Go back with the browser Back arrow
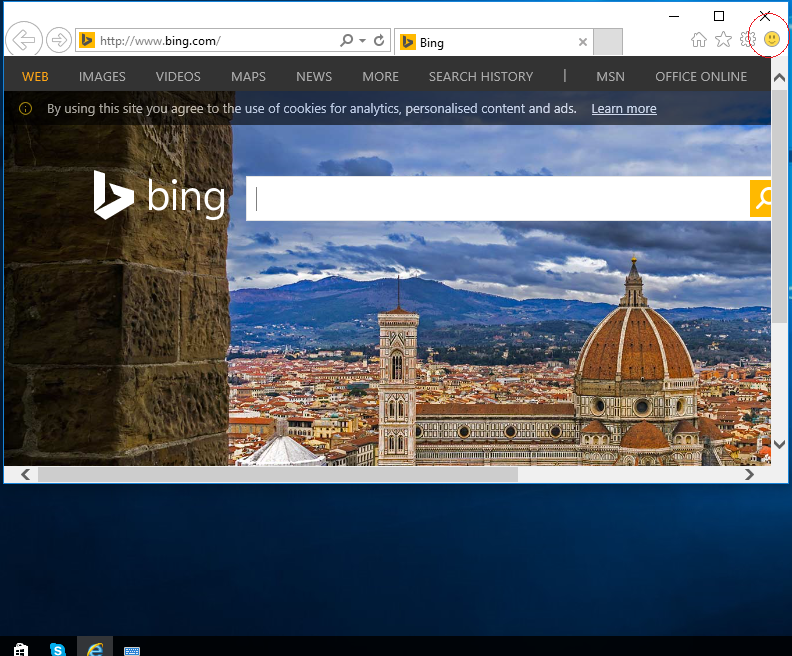Screen dimensions: 792x656 point(24,39)
